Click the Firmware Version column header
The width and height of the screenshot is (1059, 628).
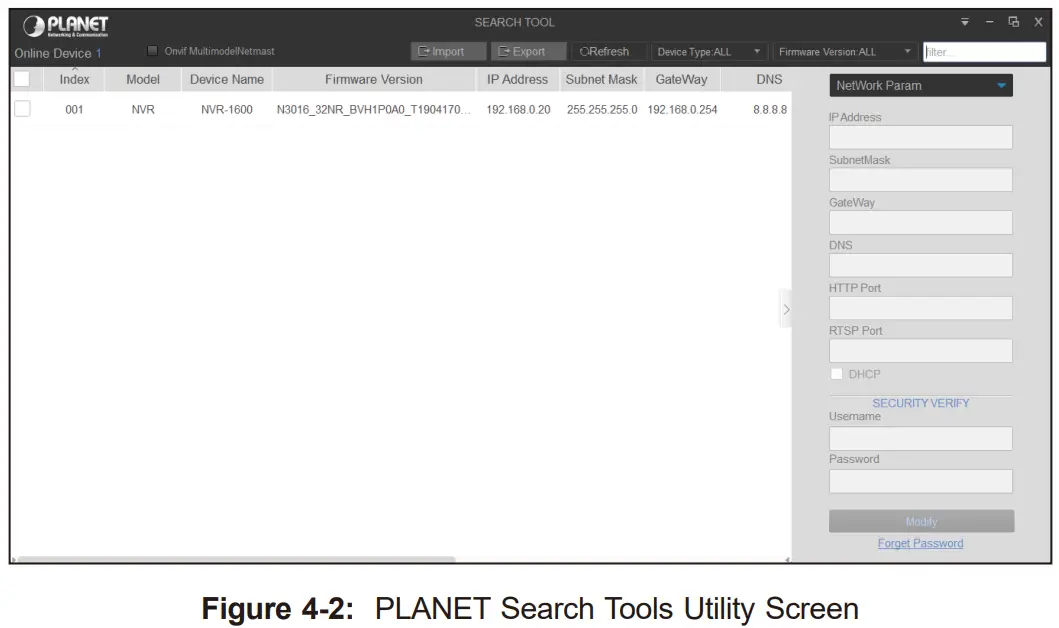374,79
